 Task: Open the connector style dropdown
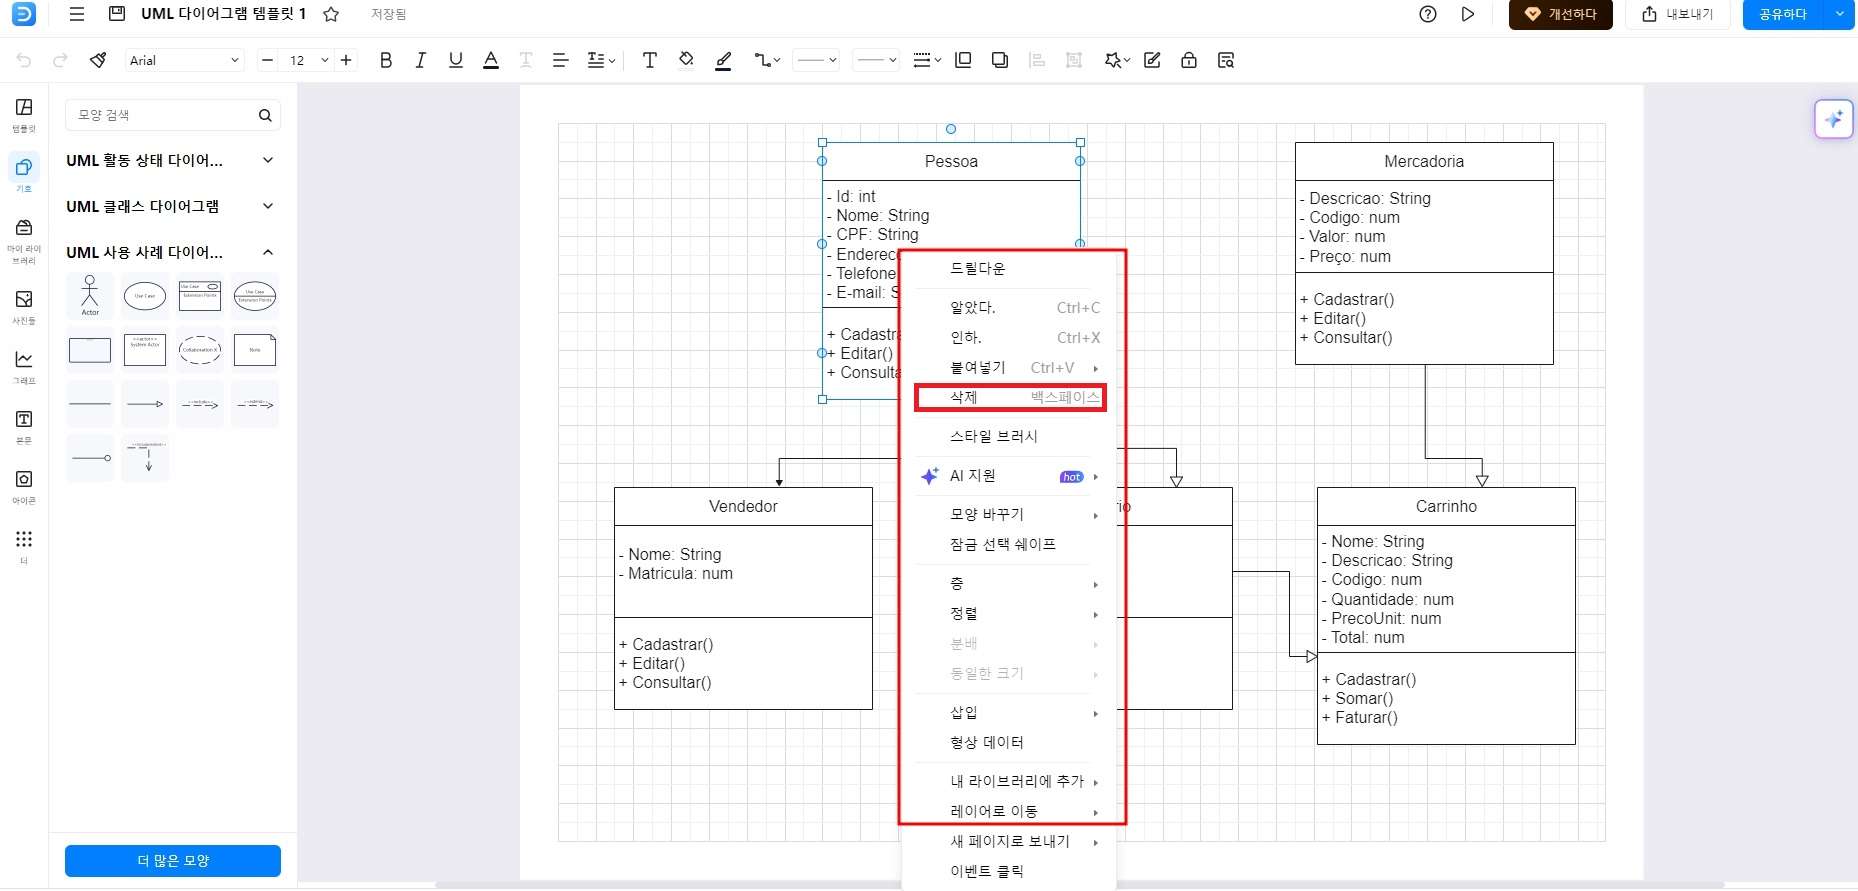pos(766,60)
